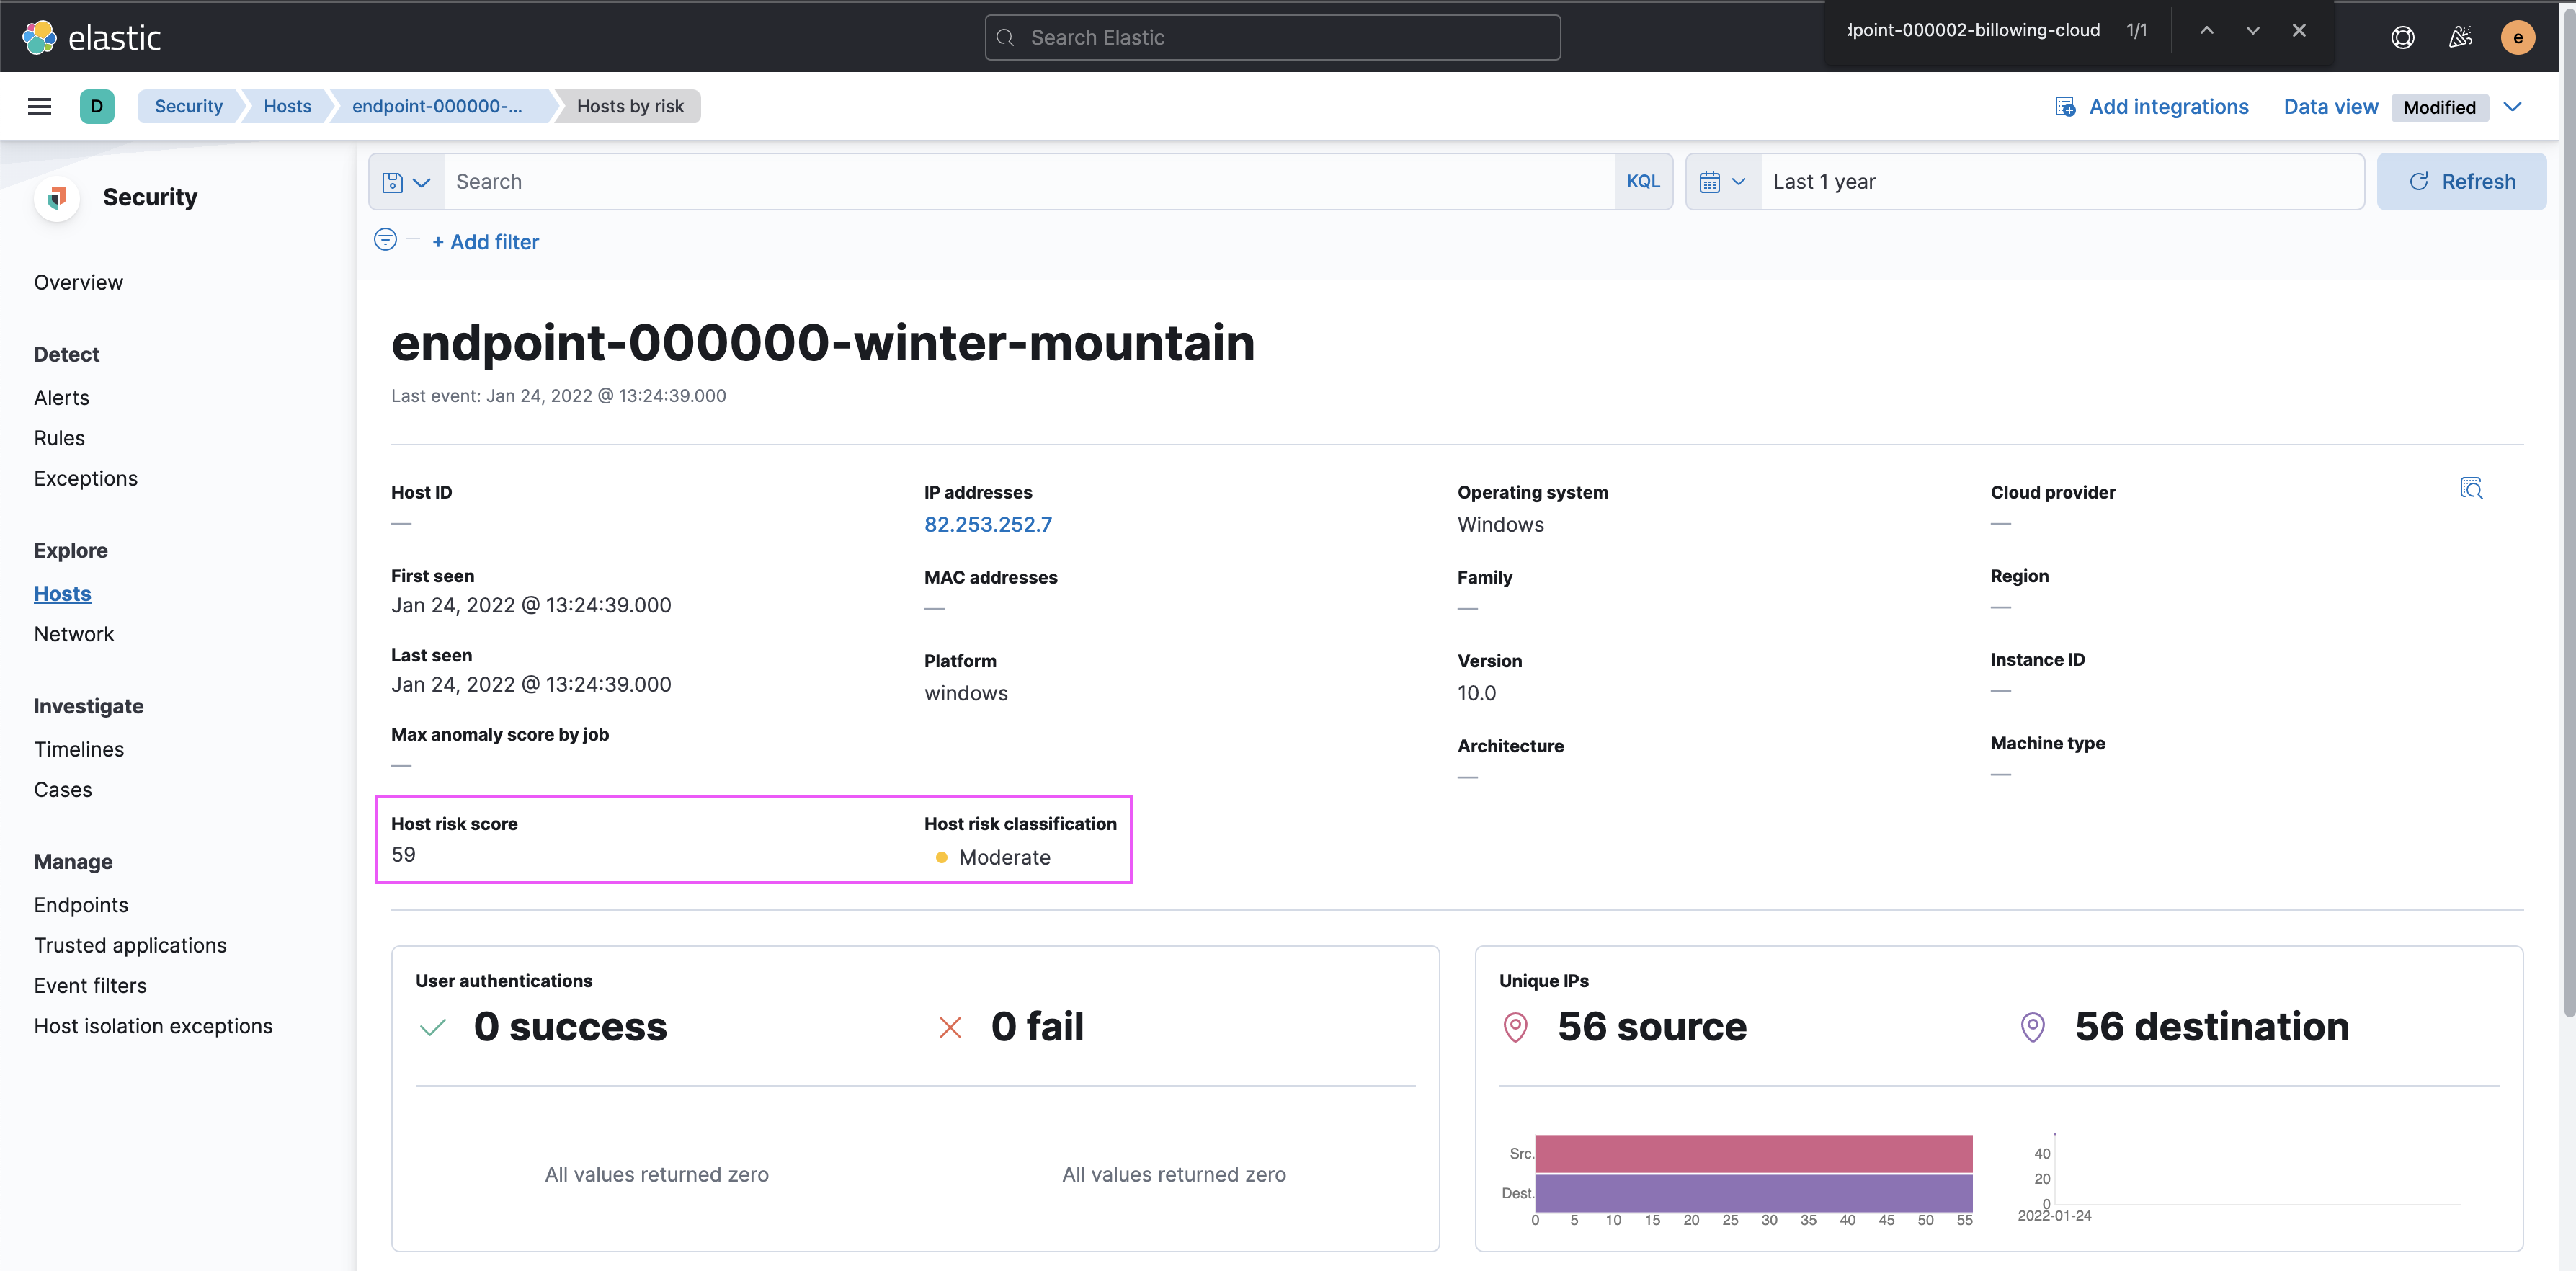
Task: Click the filter options circle icon
Action: point(385,240)
